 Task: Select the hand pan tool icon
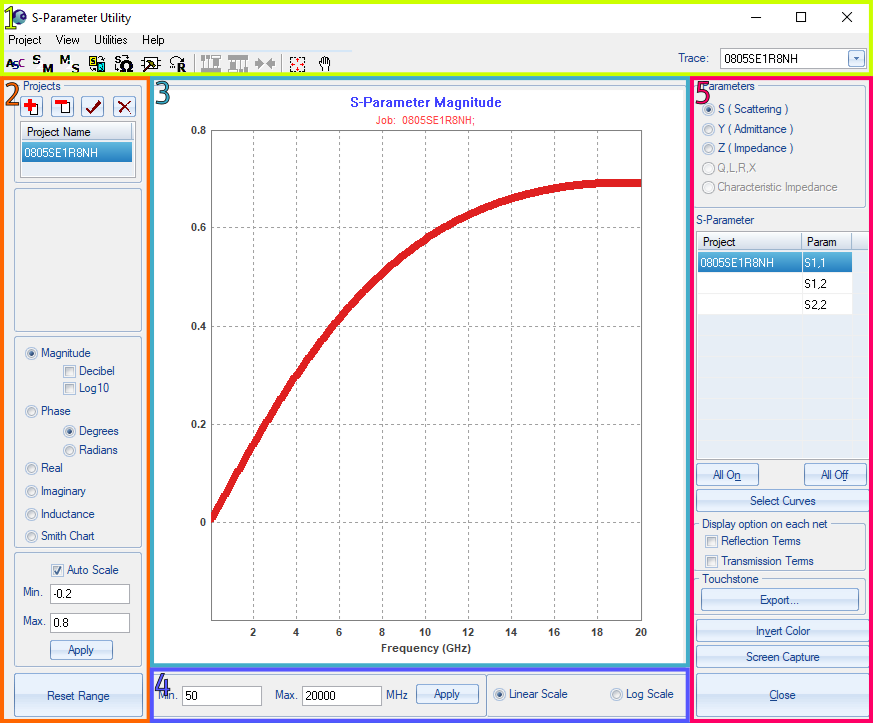(325, 64)
